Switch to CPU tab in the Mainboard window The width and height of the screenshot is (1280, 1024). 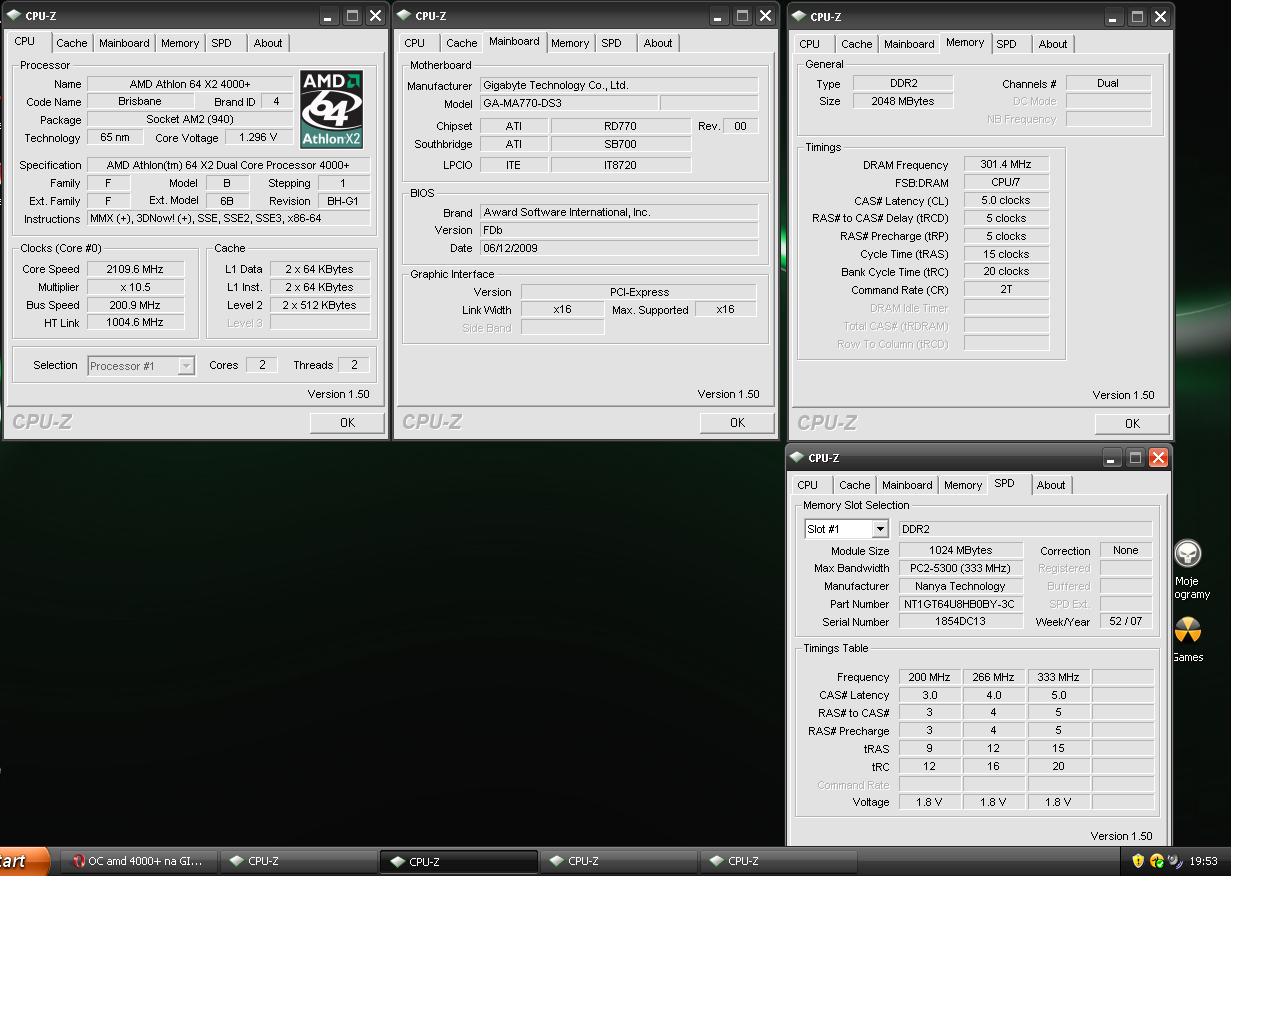pyautogui.click(x=415, y=43)
